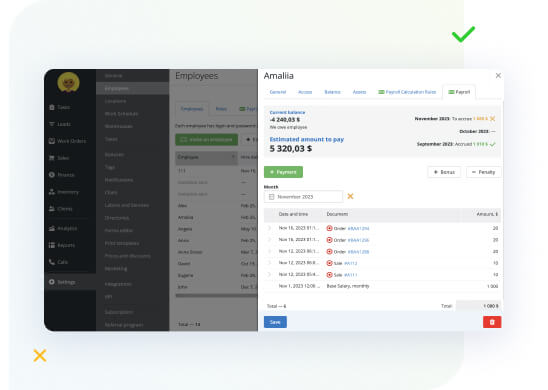Open Reports via its table icon
Viewport: 548px width, 390px height.
click(52, 245)
